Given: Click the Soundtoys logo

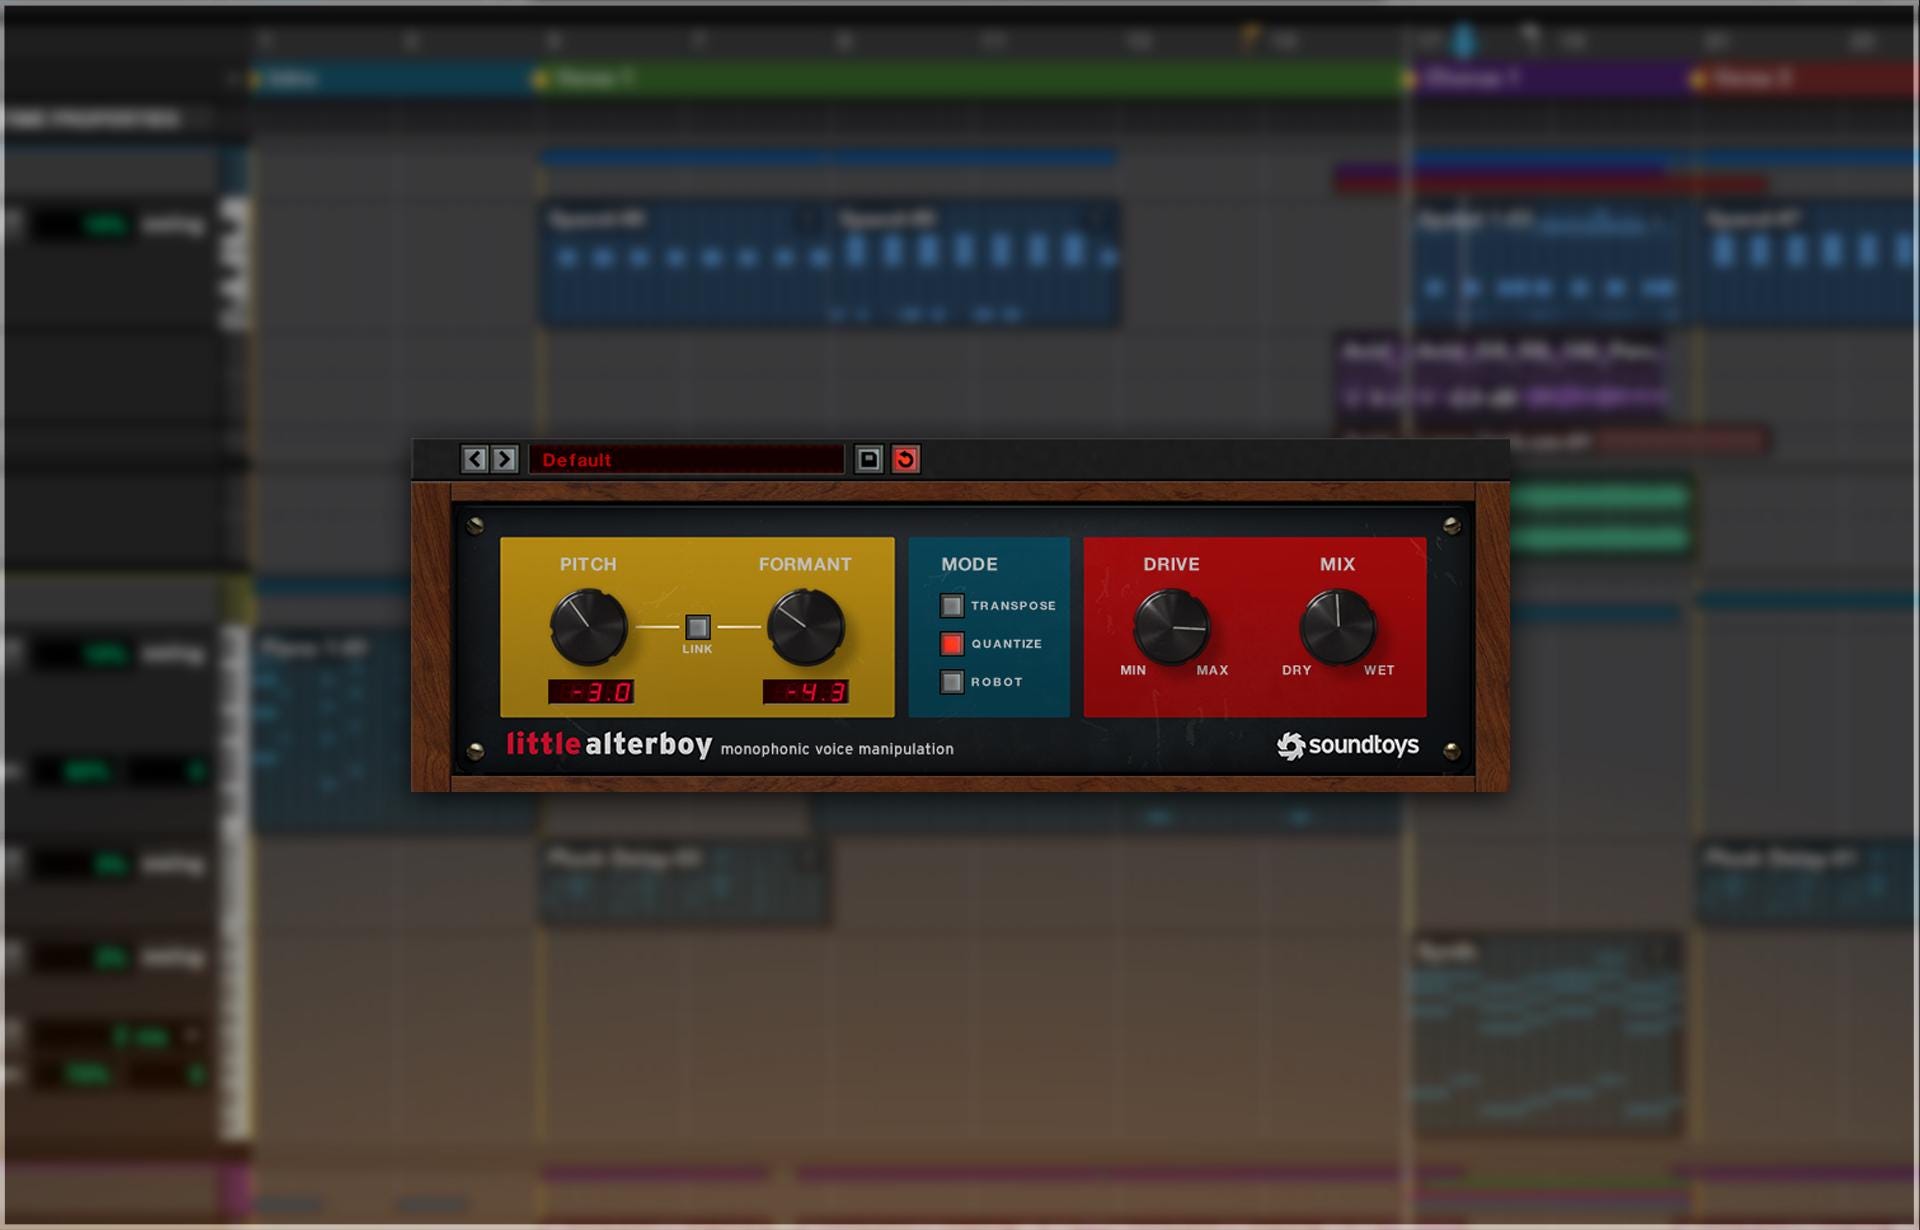Looking at the screenshot, I should [1348, 745].
